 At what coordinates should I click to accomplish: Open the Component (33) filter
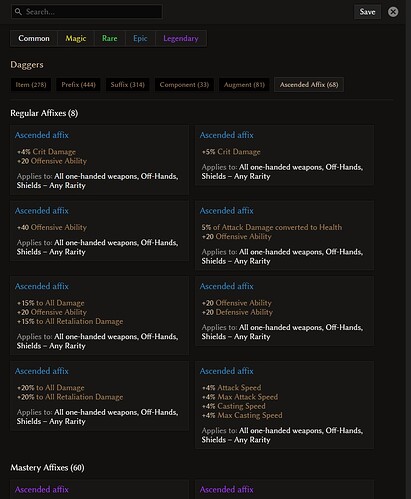pos(184,85)
